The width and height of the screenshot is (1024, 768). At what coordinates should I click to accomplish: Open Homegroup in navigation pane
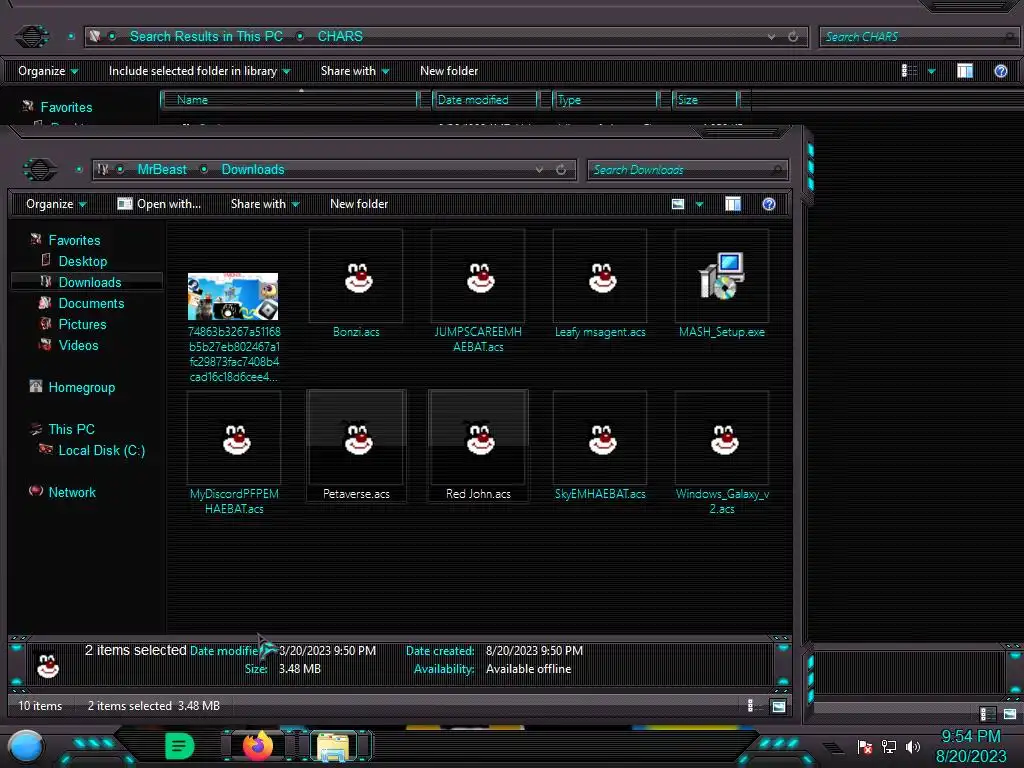81,387
